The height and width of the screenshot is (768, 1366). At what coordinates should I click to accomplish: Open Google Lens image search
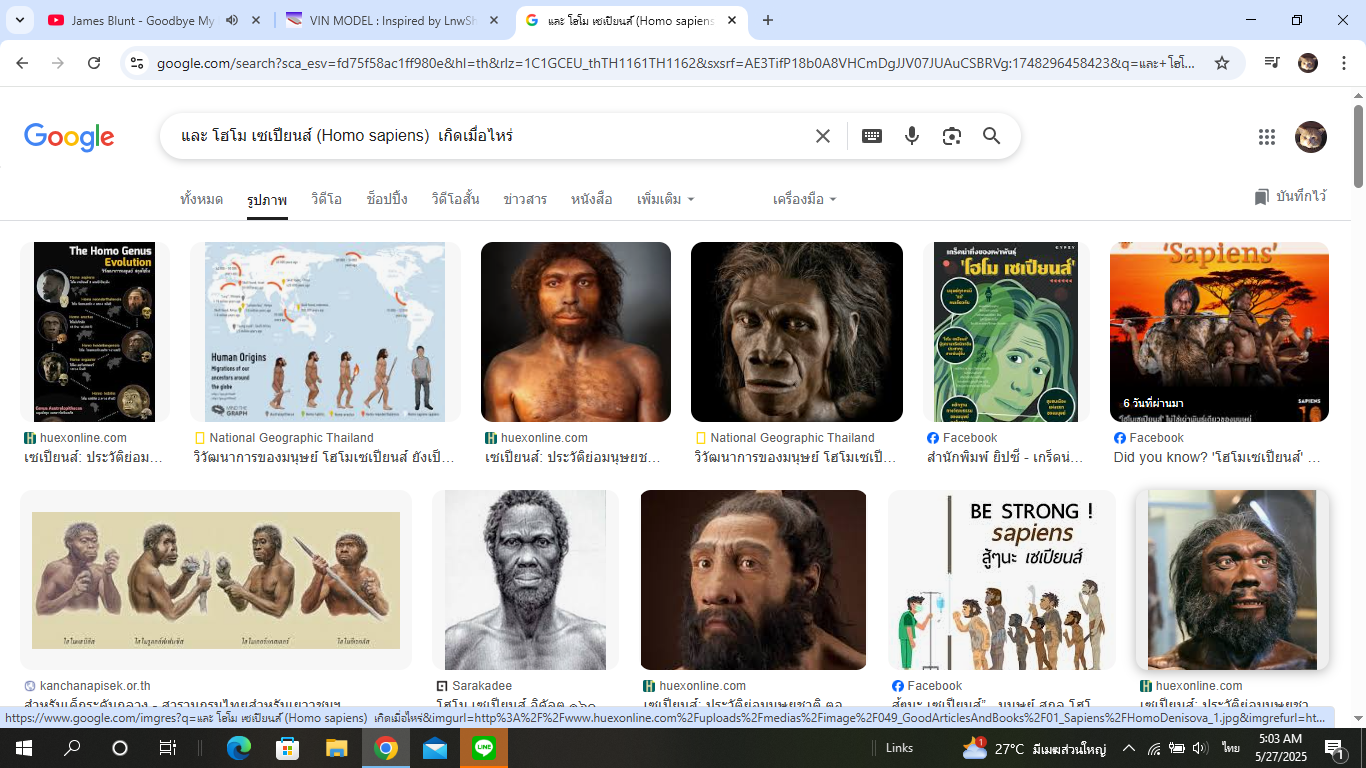coord(951,136)
